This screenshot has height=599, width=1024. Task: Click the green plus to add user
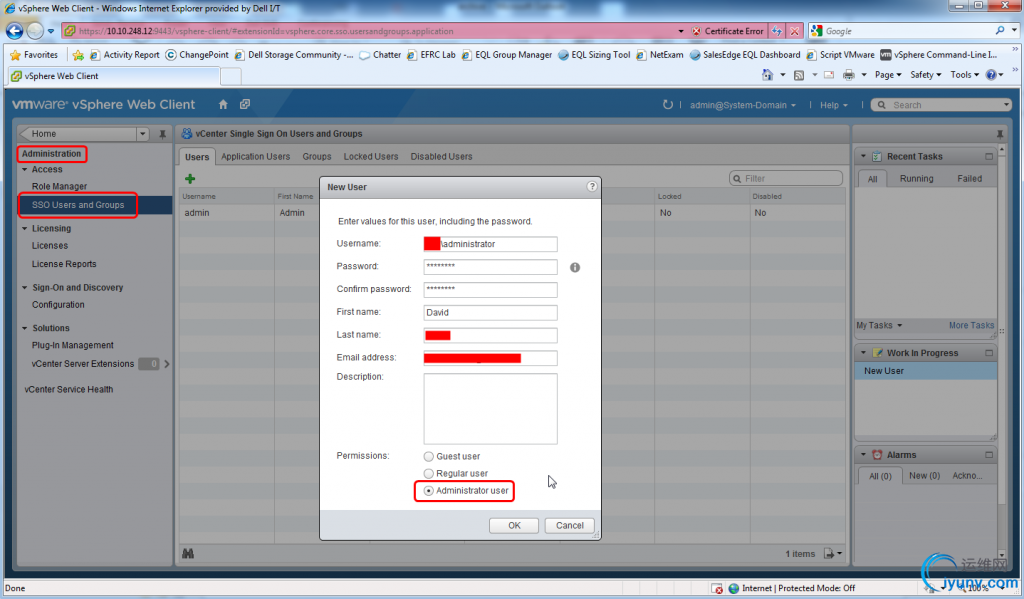tap(190, 178)
